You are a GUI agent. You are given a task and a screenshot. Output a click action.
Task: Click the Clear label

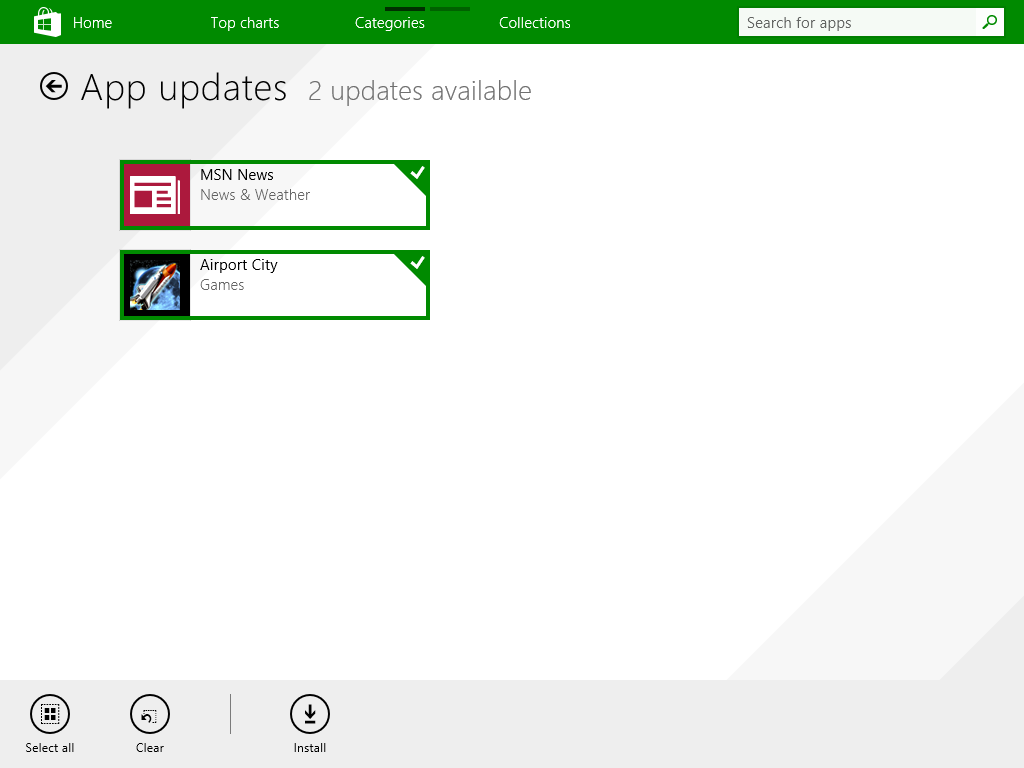pos(150,748)
